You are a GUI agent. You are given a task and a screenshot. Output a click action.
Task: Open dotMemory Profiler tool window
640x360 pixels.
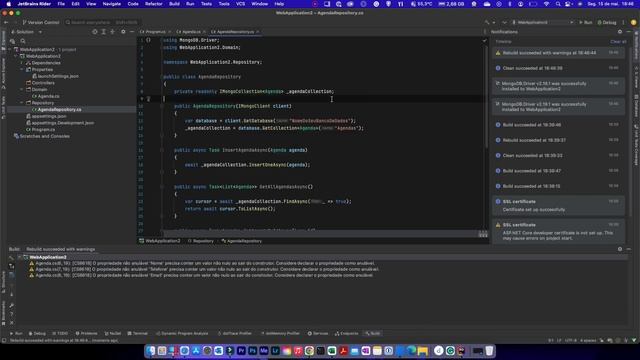pos(280,333)
